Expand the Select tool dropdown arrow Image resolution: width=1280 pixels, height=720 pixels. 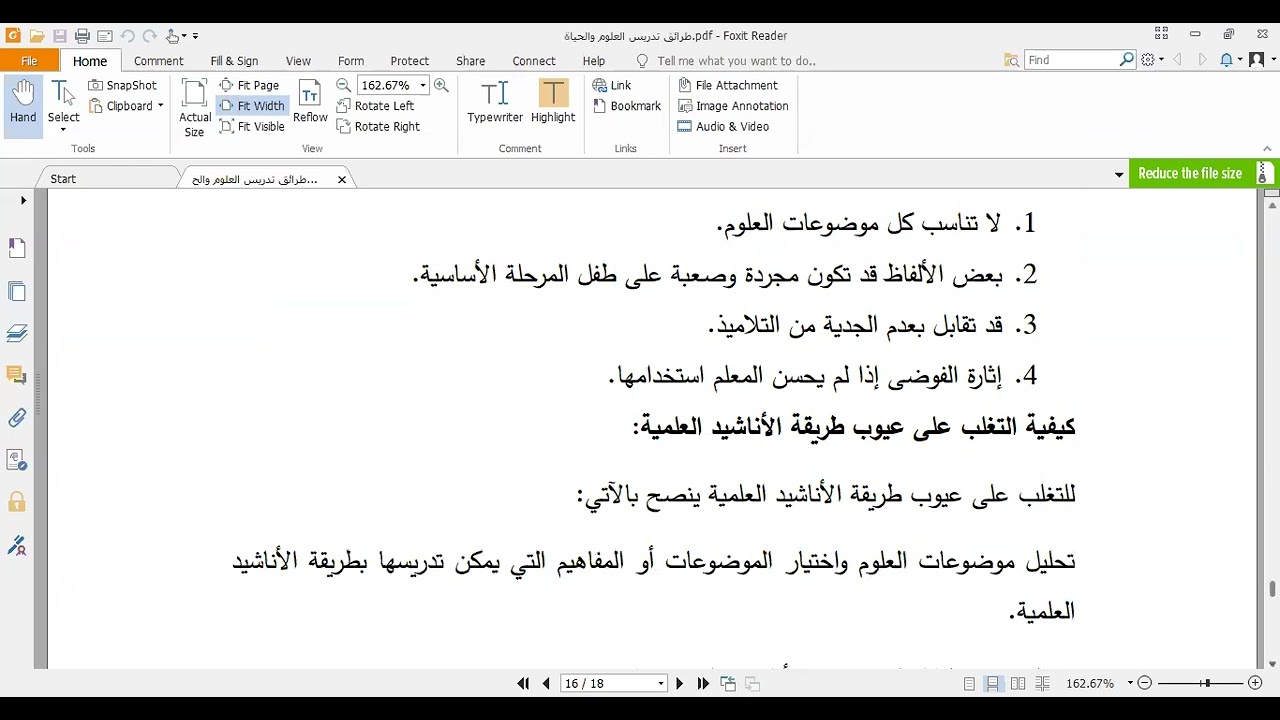[63, 130]
